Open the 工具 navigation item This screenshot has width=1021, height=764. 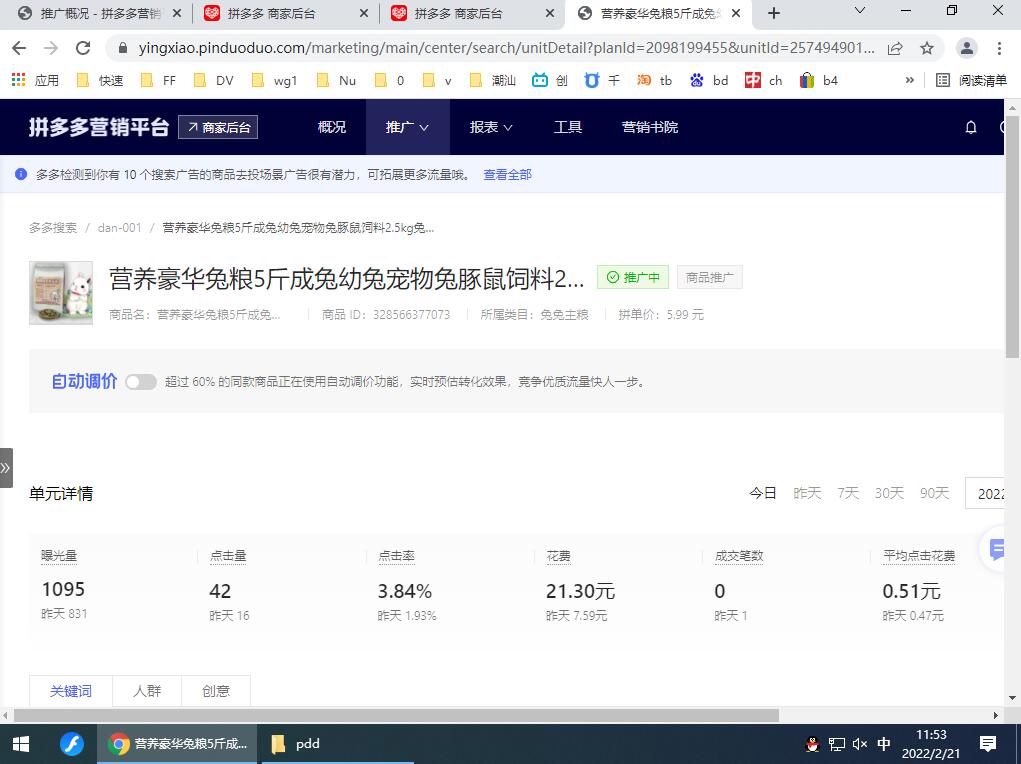click(x=568, y=127)
